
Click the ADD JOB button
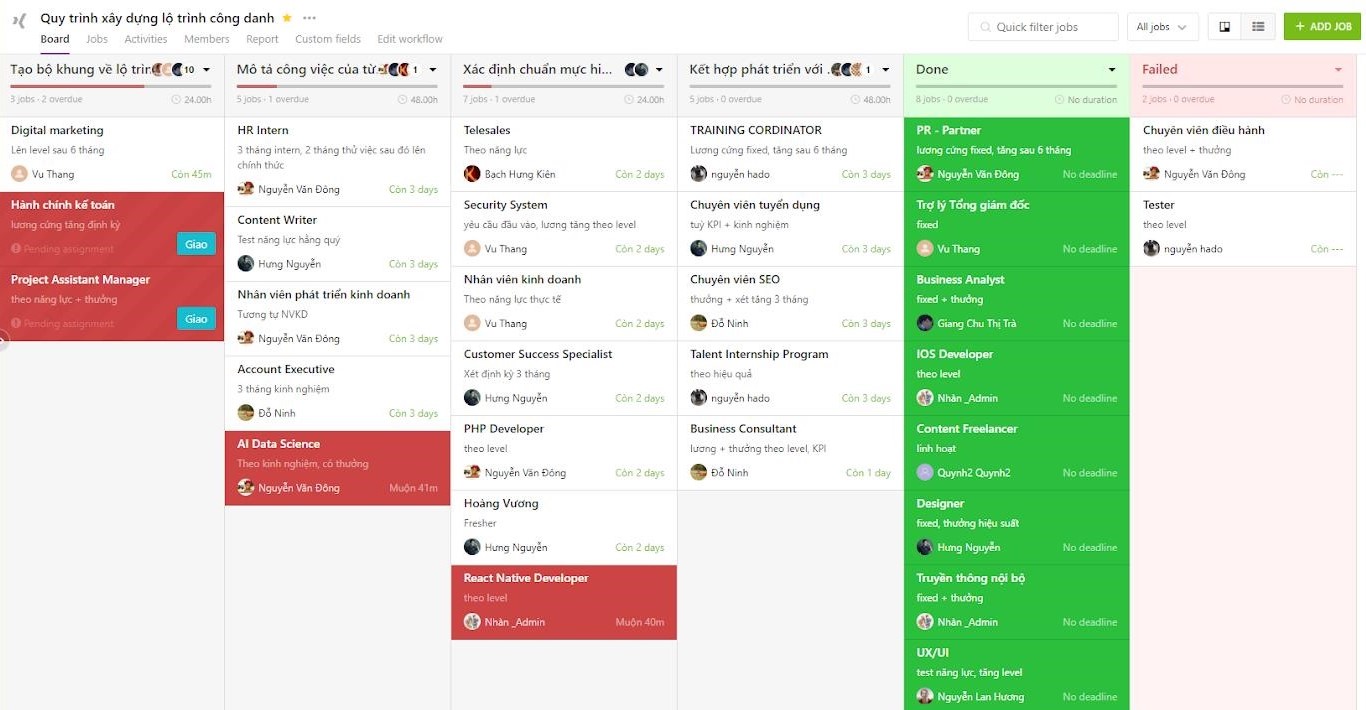click(1322, 27)
